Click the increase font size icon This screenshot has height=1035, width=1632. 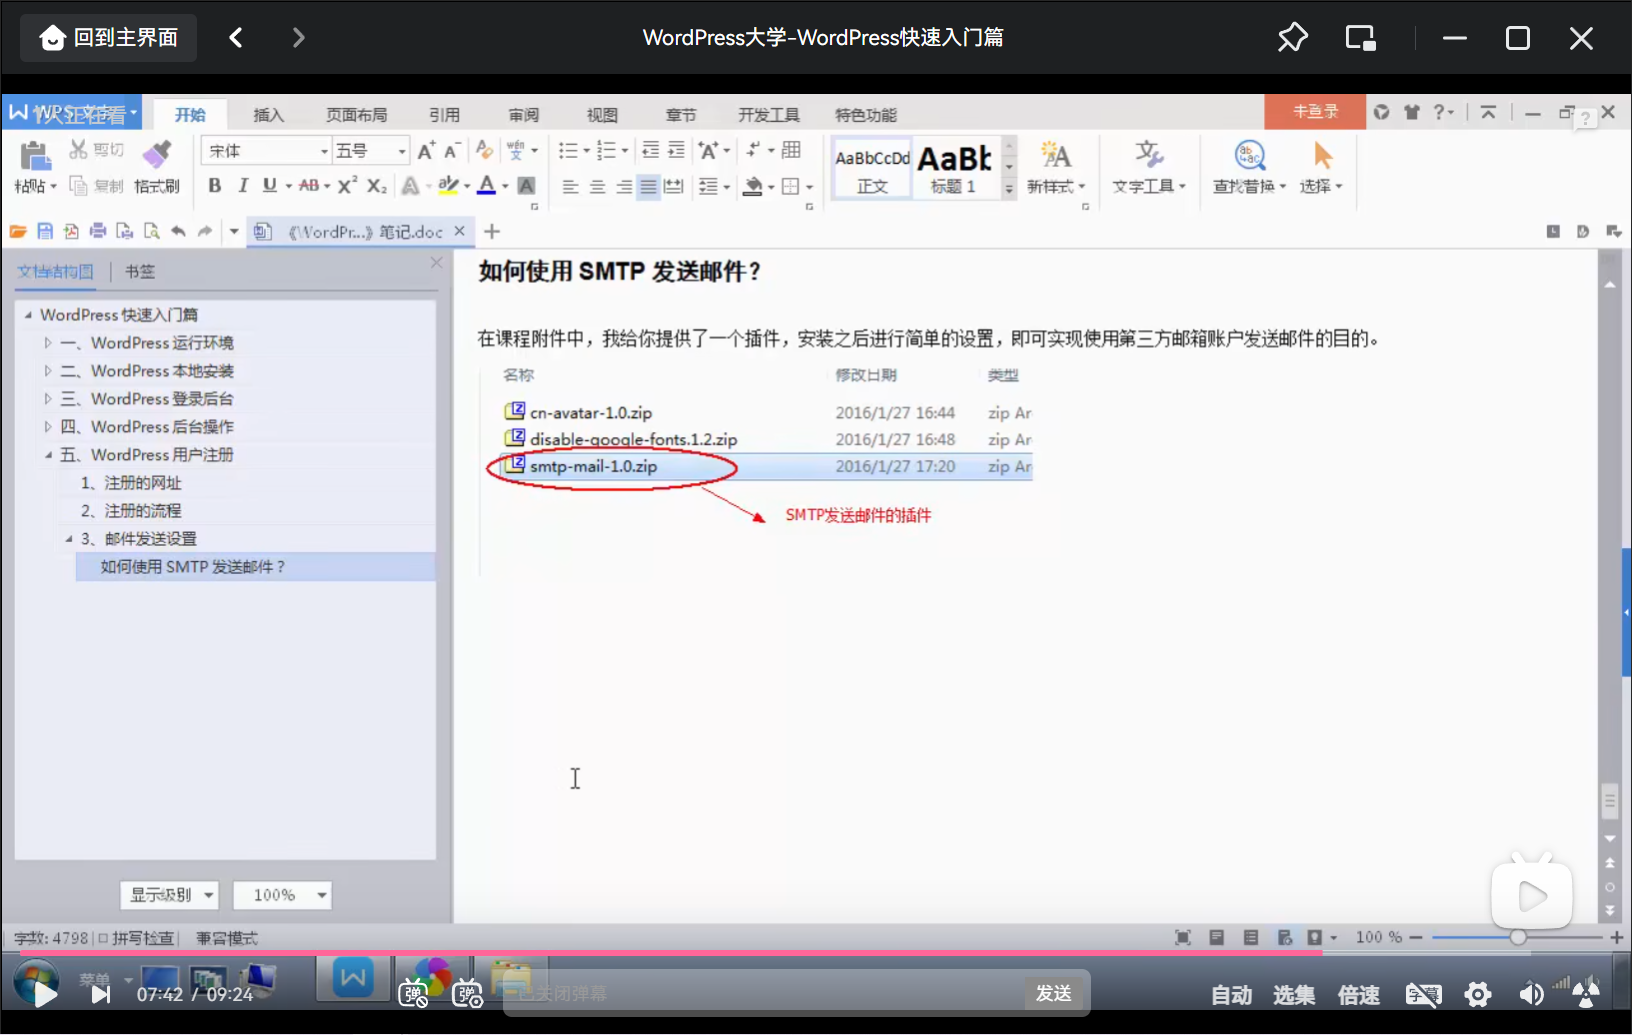[426, 150]
